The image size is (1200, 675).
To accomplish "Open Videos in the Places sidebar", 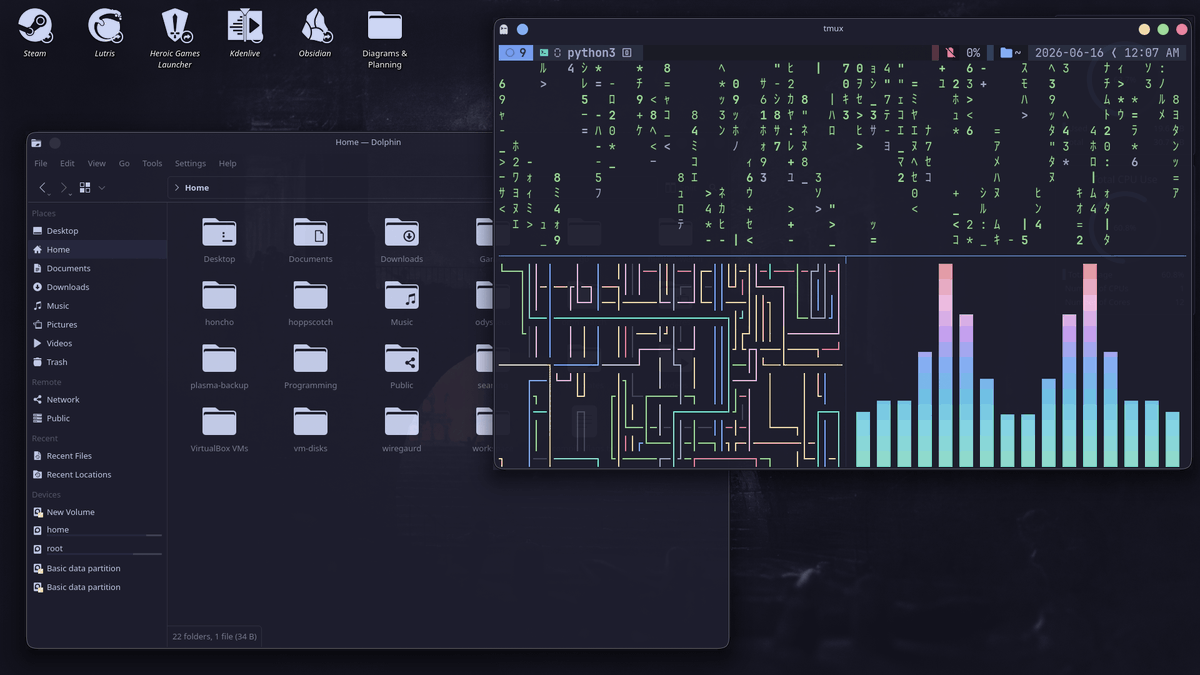I will pyautogui.click(x=97, y=343).
